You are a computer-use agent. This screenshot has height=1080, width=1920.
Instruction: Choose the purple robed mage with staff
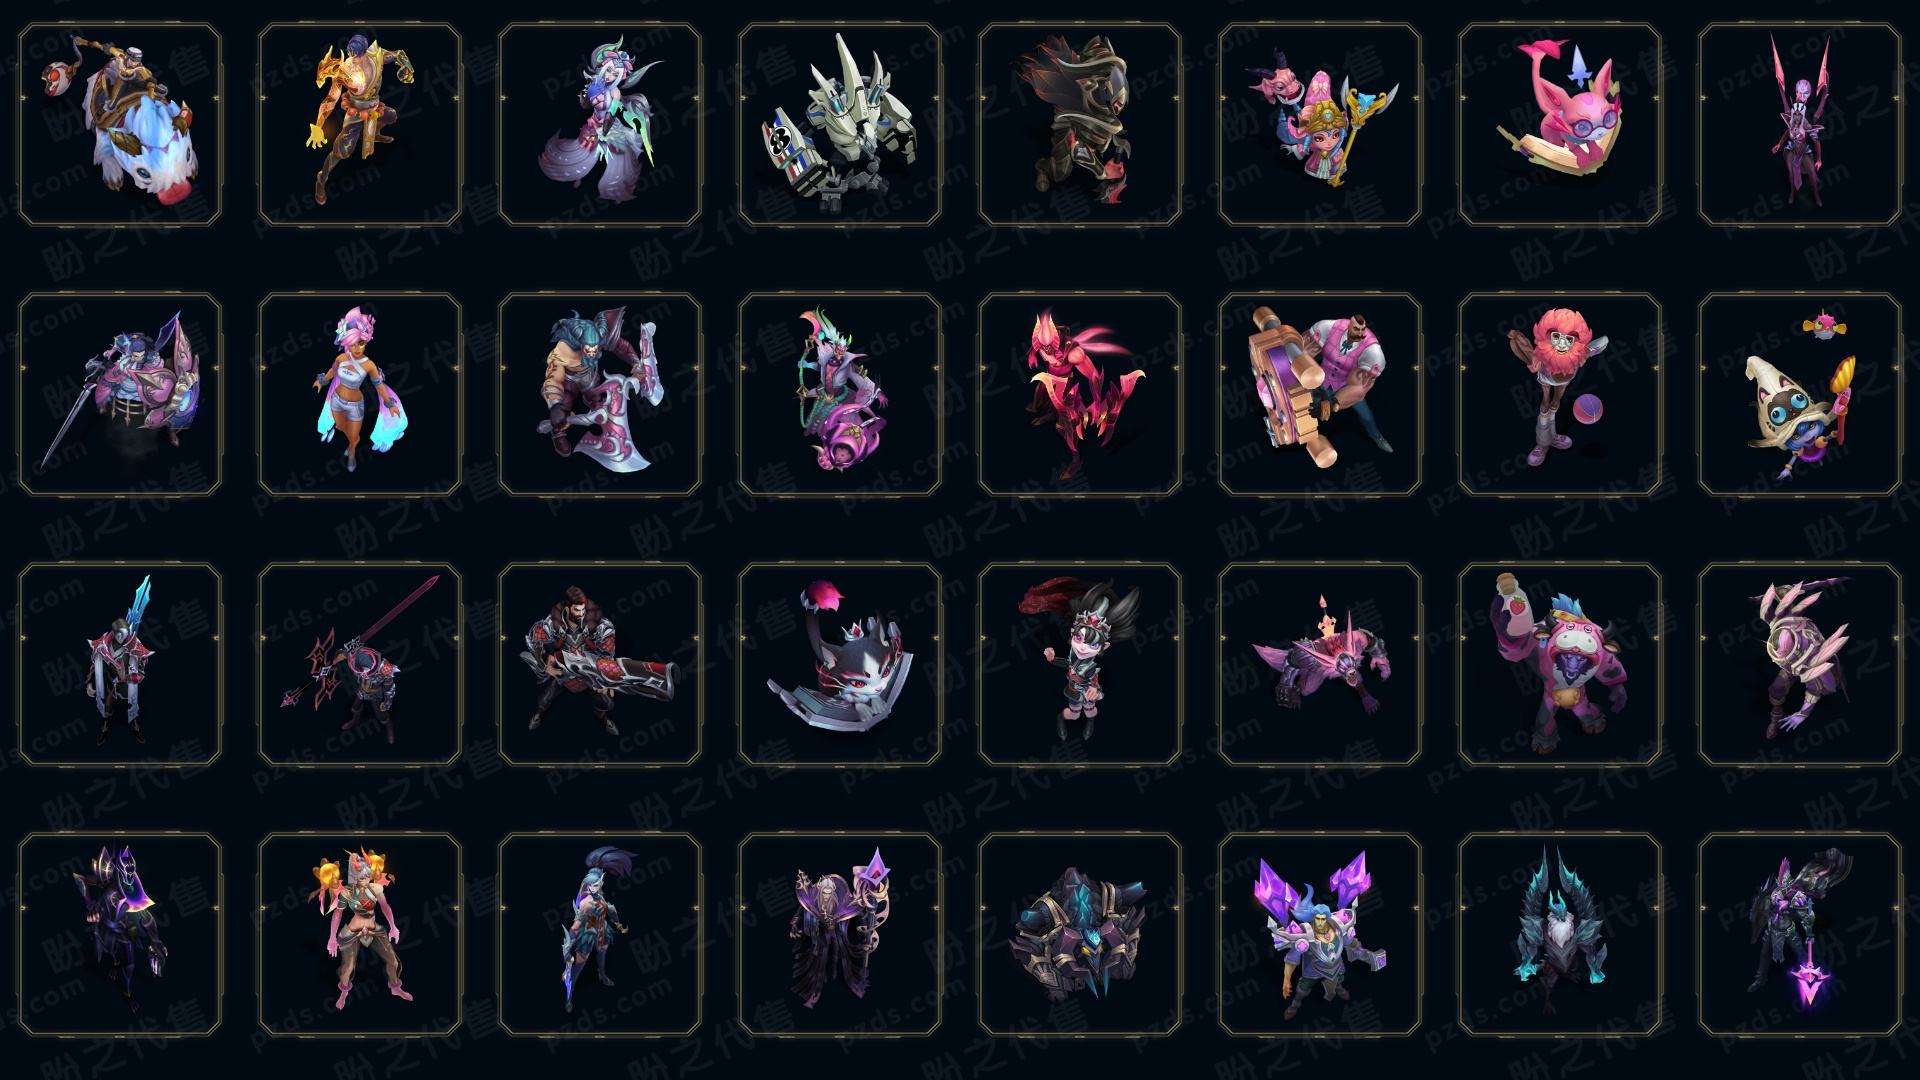pyautogui.click(x=840, y=934)
